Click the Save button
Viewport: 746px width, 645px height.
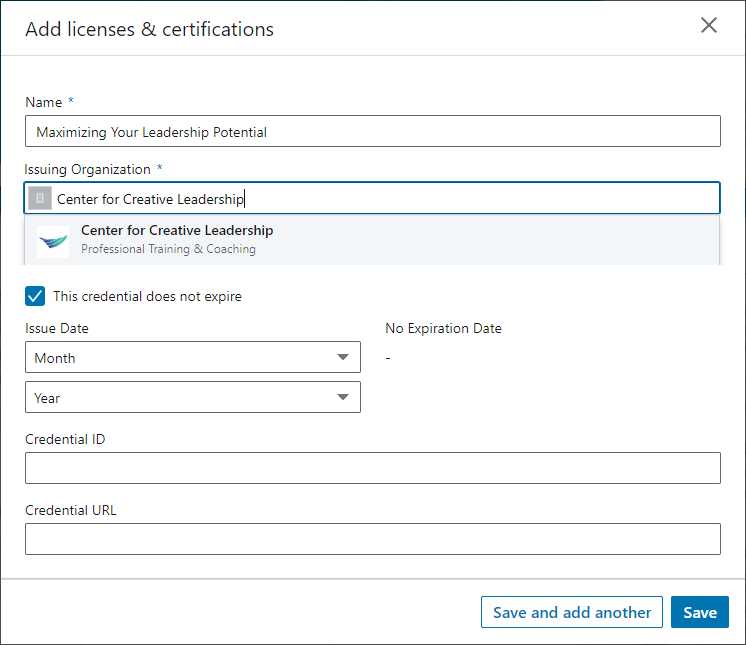pyautogui.click(x=699, y=612)
